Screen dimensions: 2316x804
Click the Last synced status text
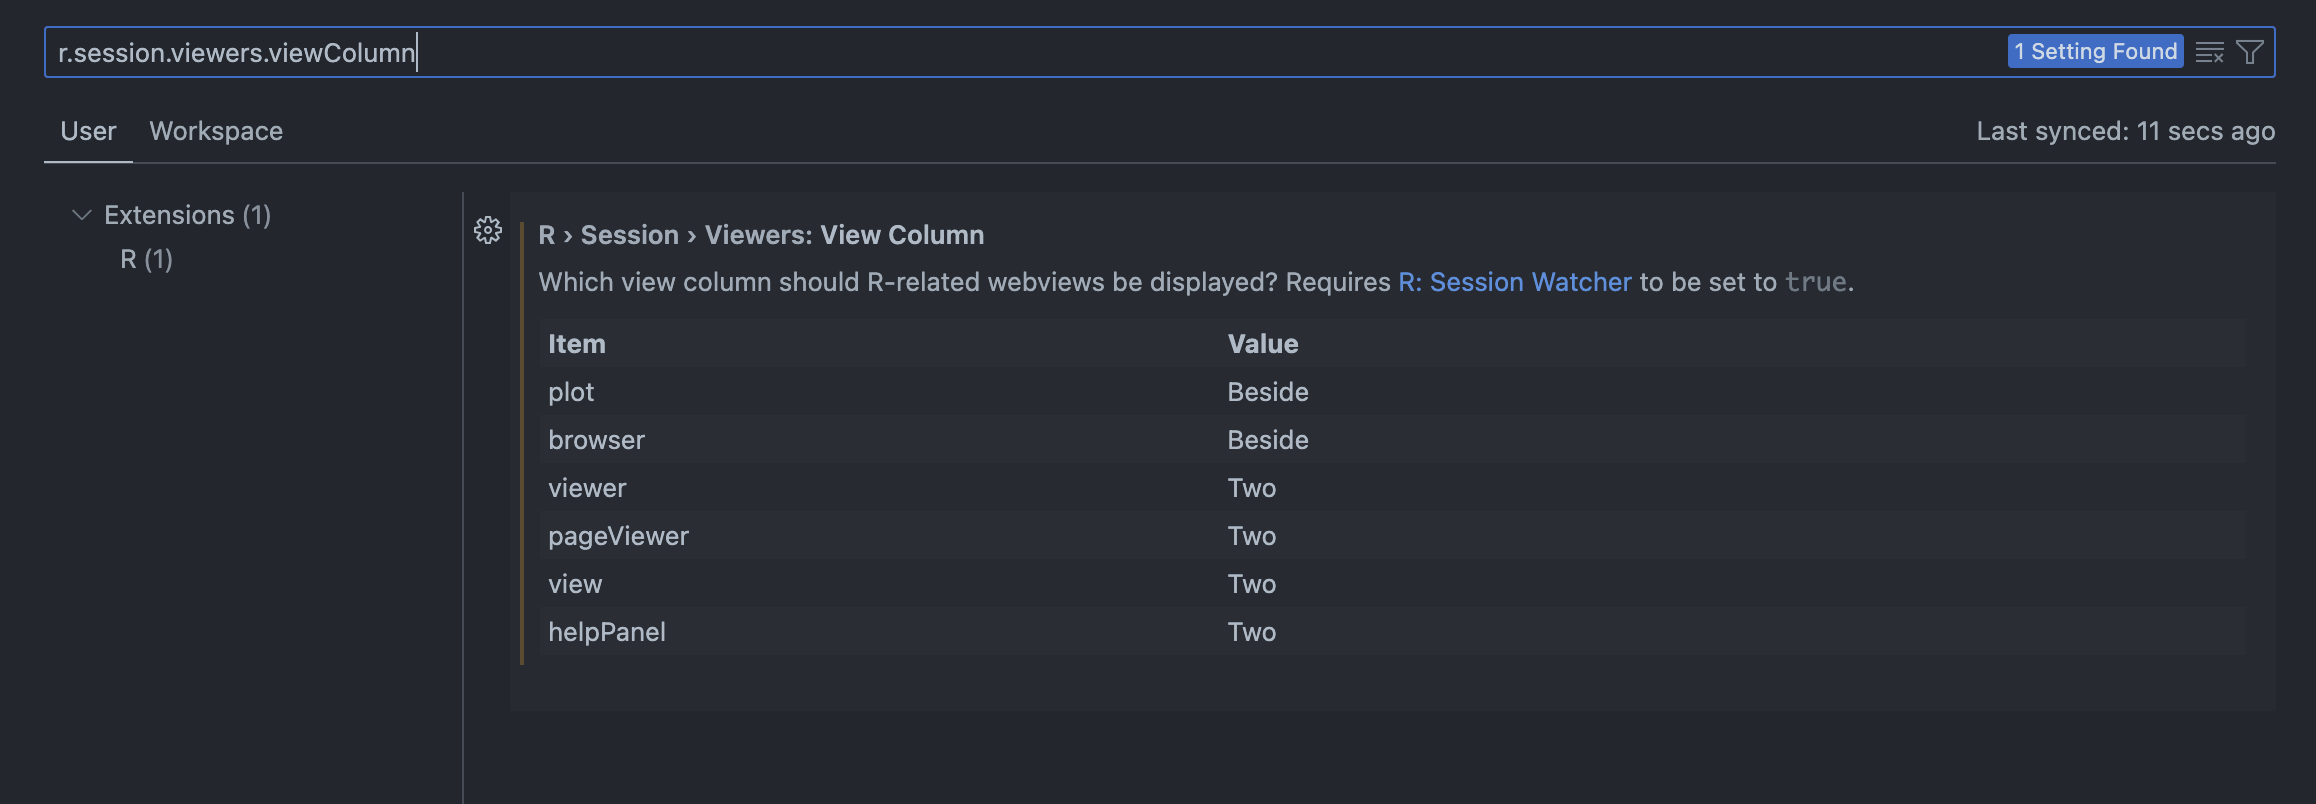[2125, 131]
